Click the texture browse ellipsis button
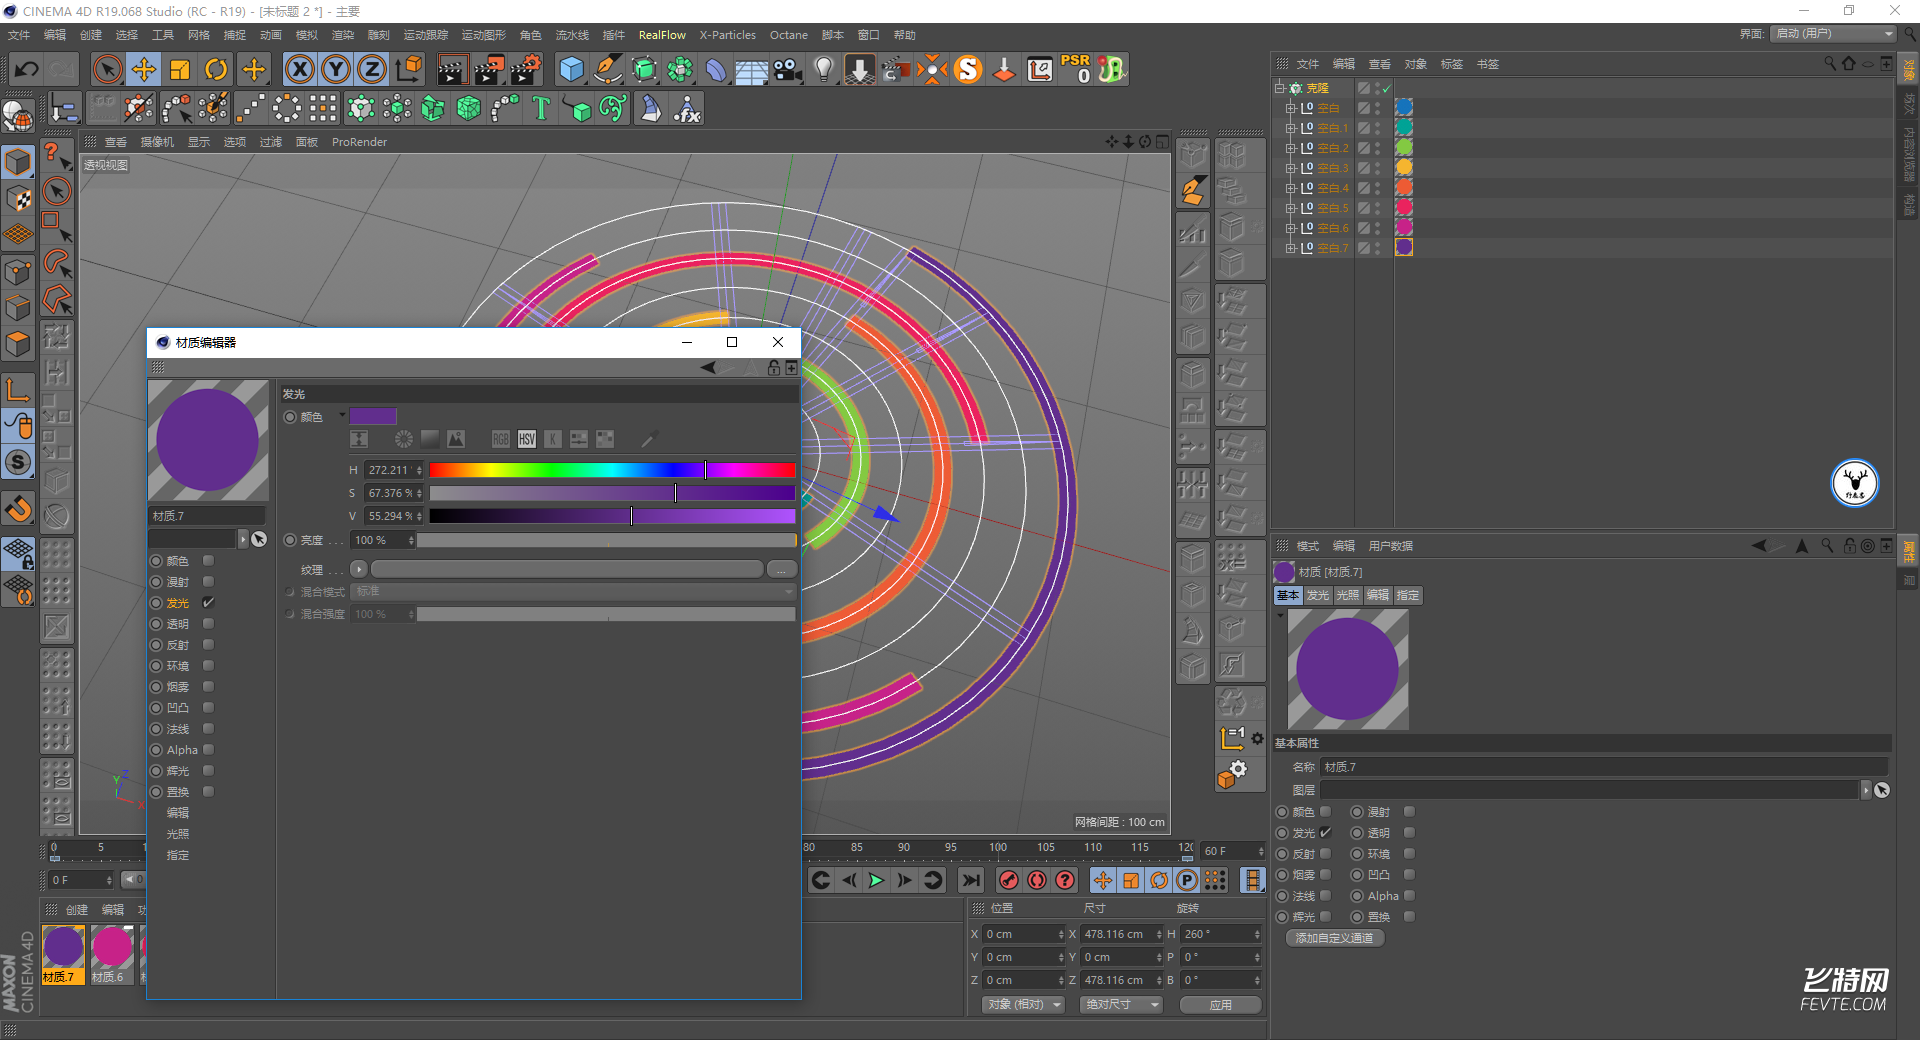This screenshot has width=1920, height=1040. click(x=782, y=569)
